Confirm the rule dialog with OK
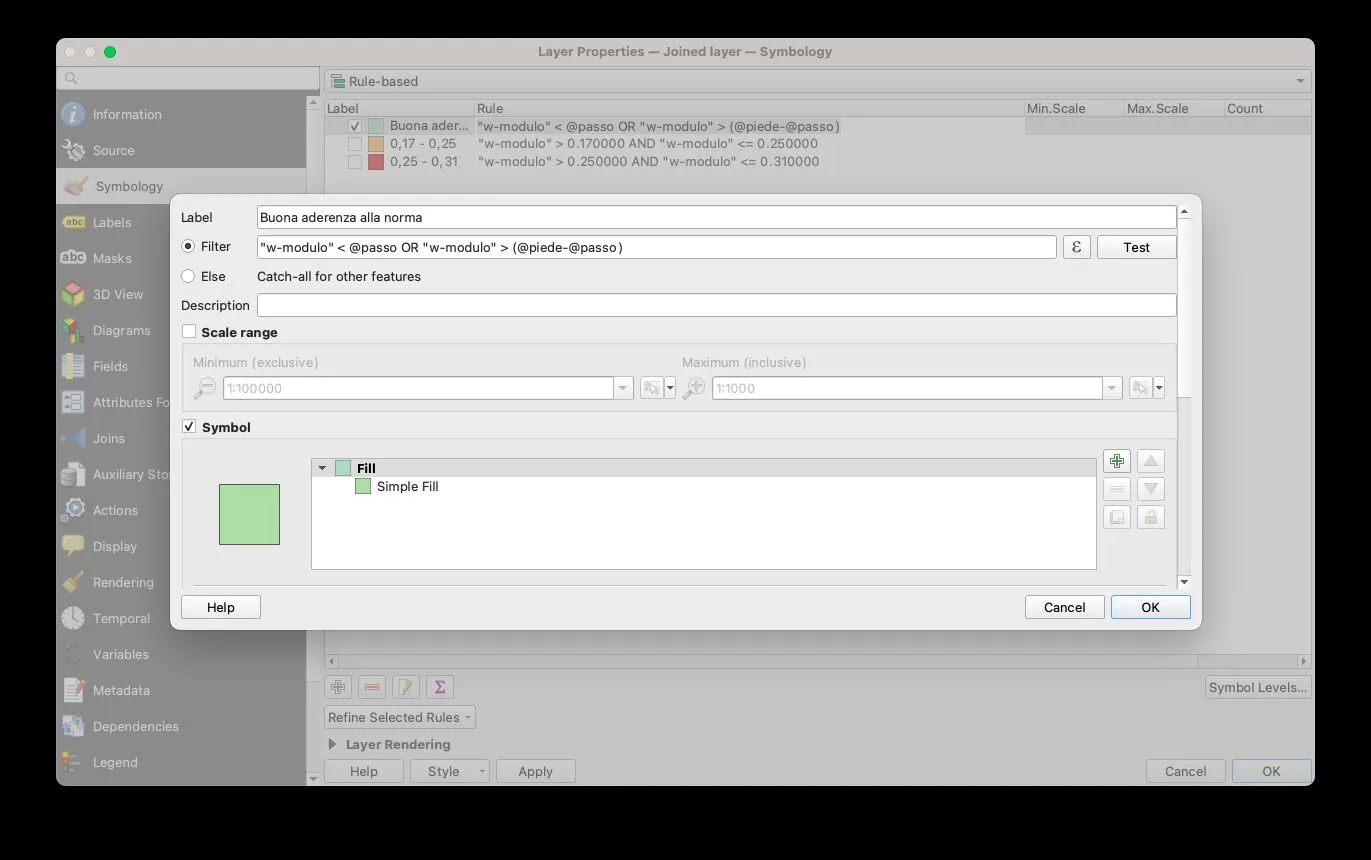The image size is (1371, 860). coord(1150,607)
